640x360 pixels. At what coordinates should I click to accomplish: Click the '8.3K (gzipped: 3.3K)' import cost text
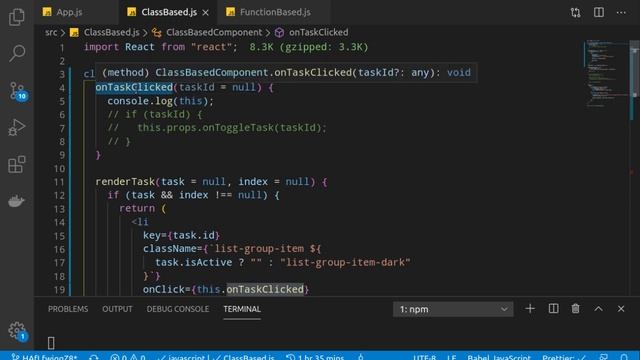coord(309,47)
